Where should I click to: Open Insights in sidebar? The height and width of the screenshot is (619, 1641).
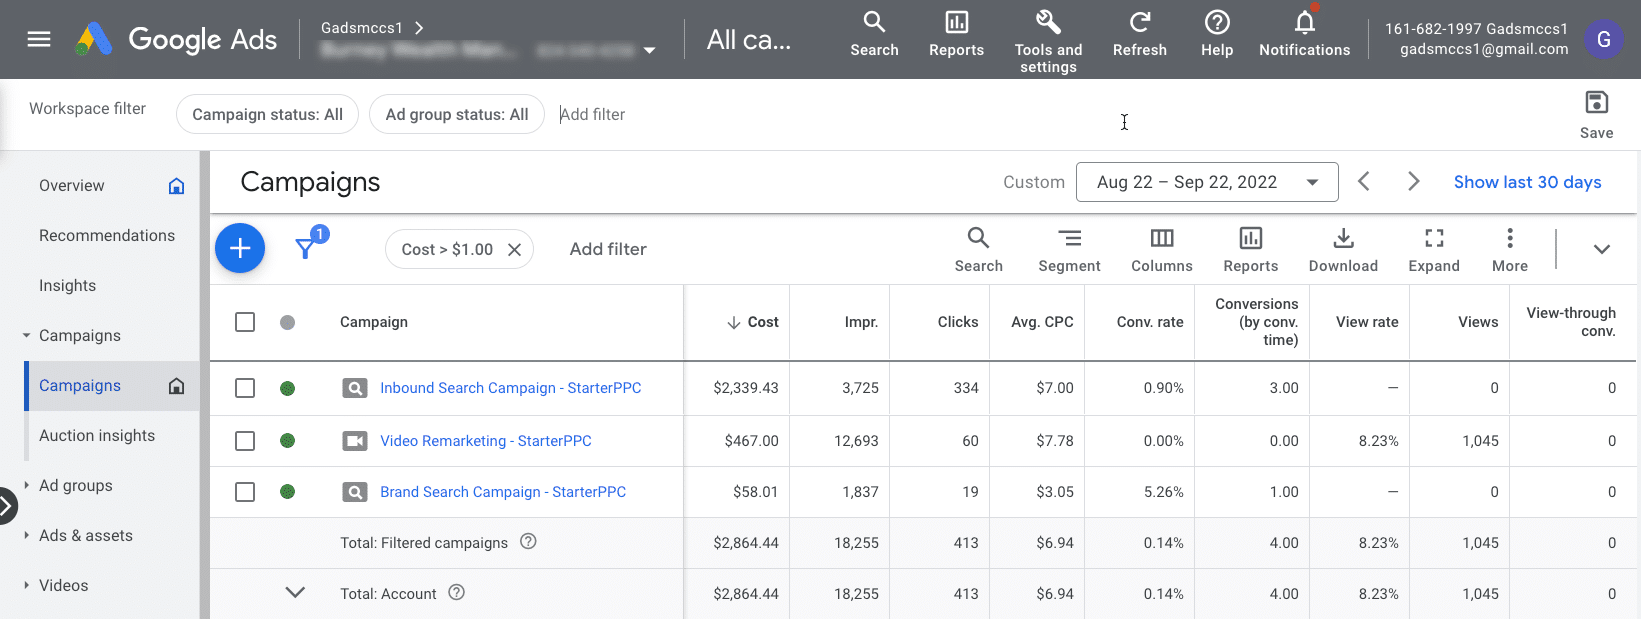coord(68,285)
